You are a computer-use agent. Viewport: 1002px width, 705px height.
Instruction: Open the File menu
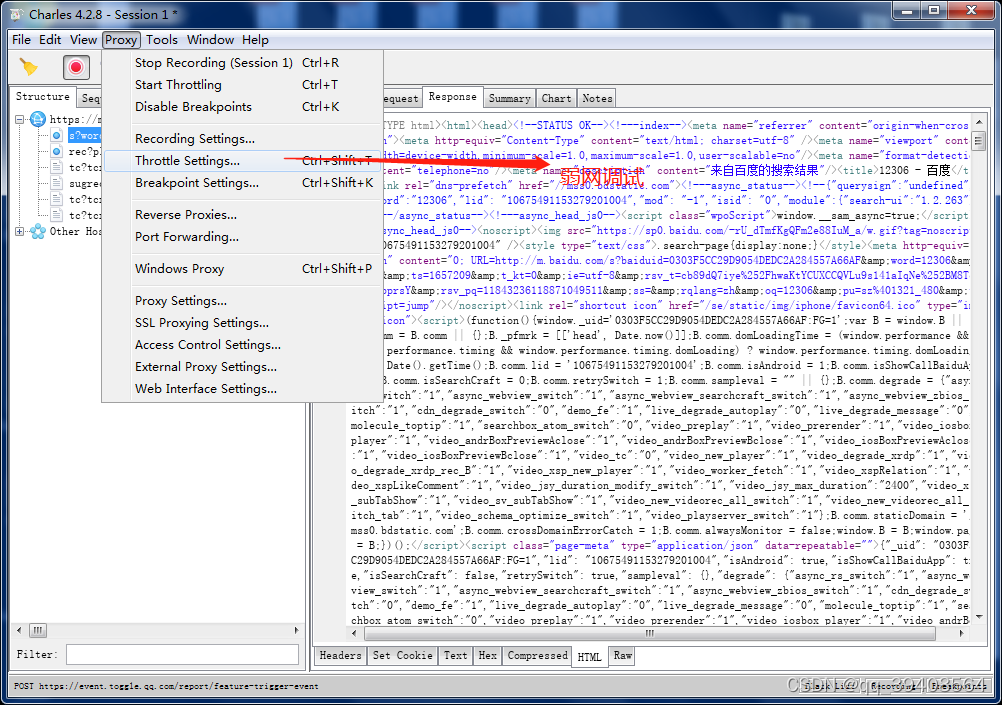point(21,40)
